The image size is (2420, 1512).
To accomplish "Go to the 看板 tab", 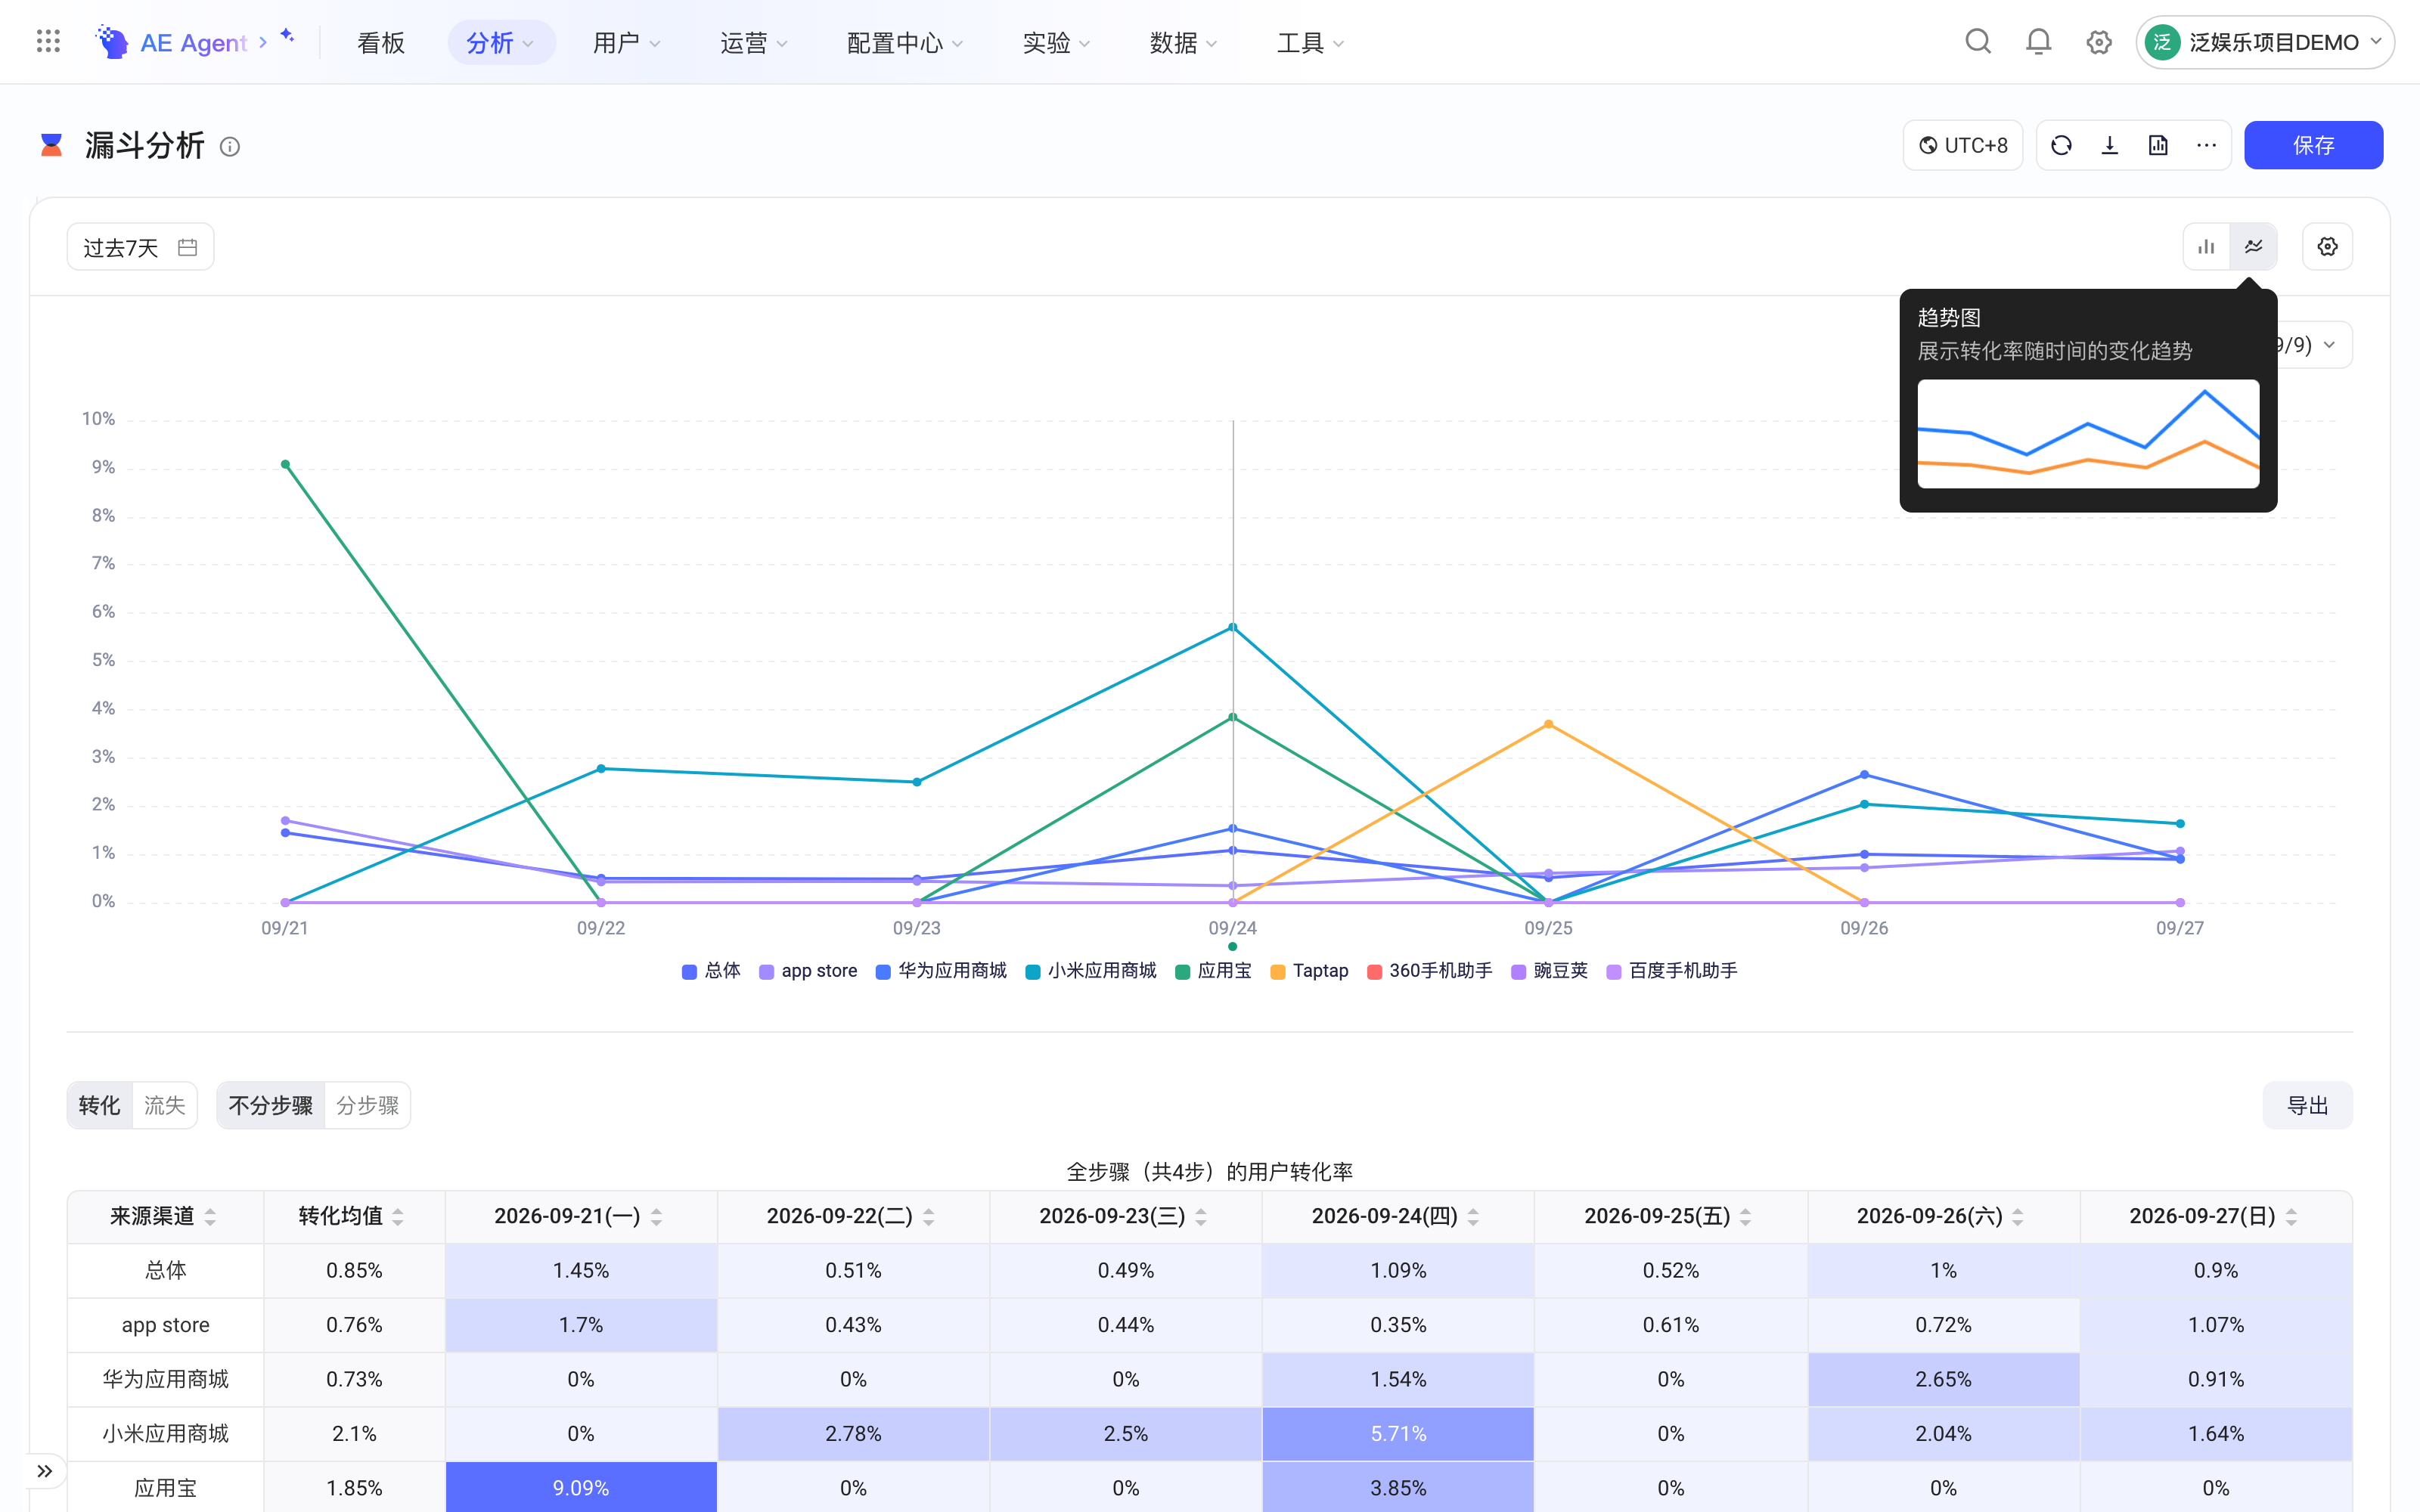I will (381, 42).
